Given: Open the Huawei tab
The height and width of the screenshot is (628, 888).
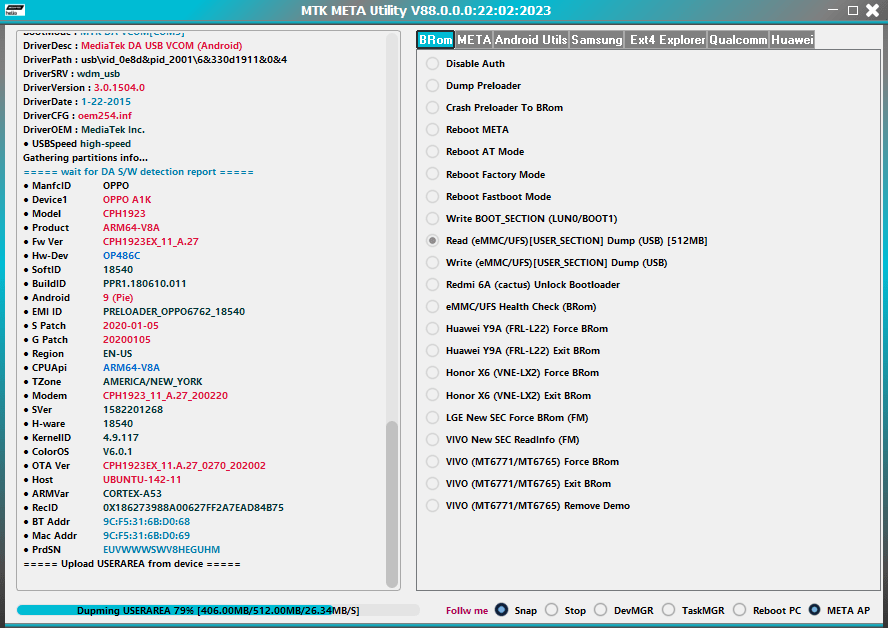Looking at the screenshot, I should pyautogui.click(x=793, y=40).
